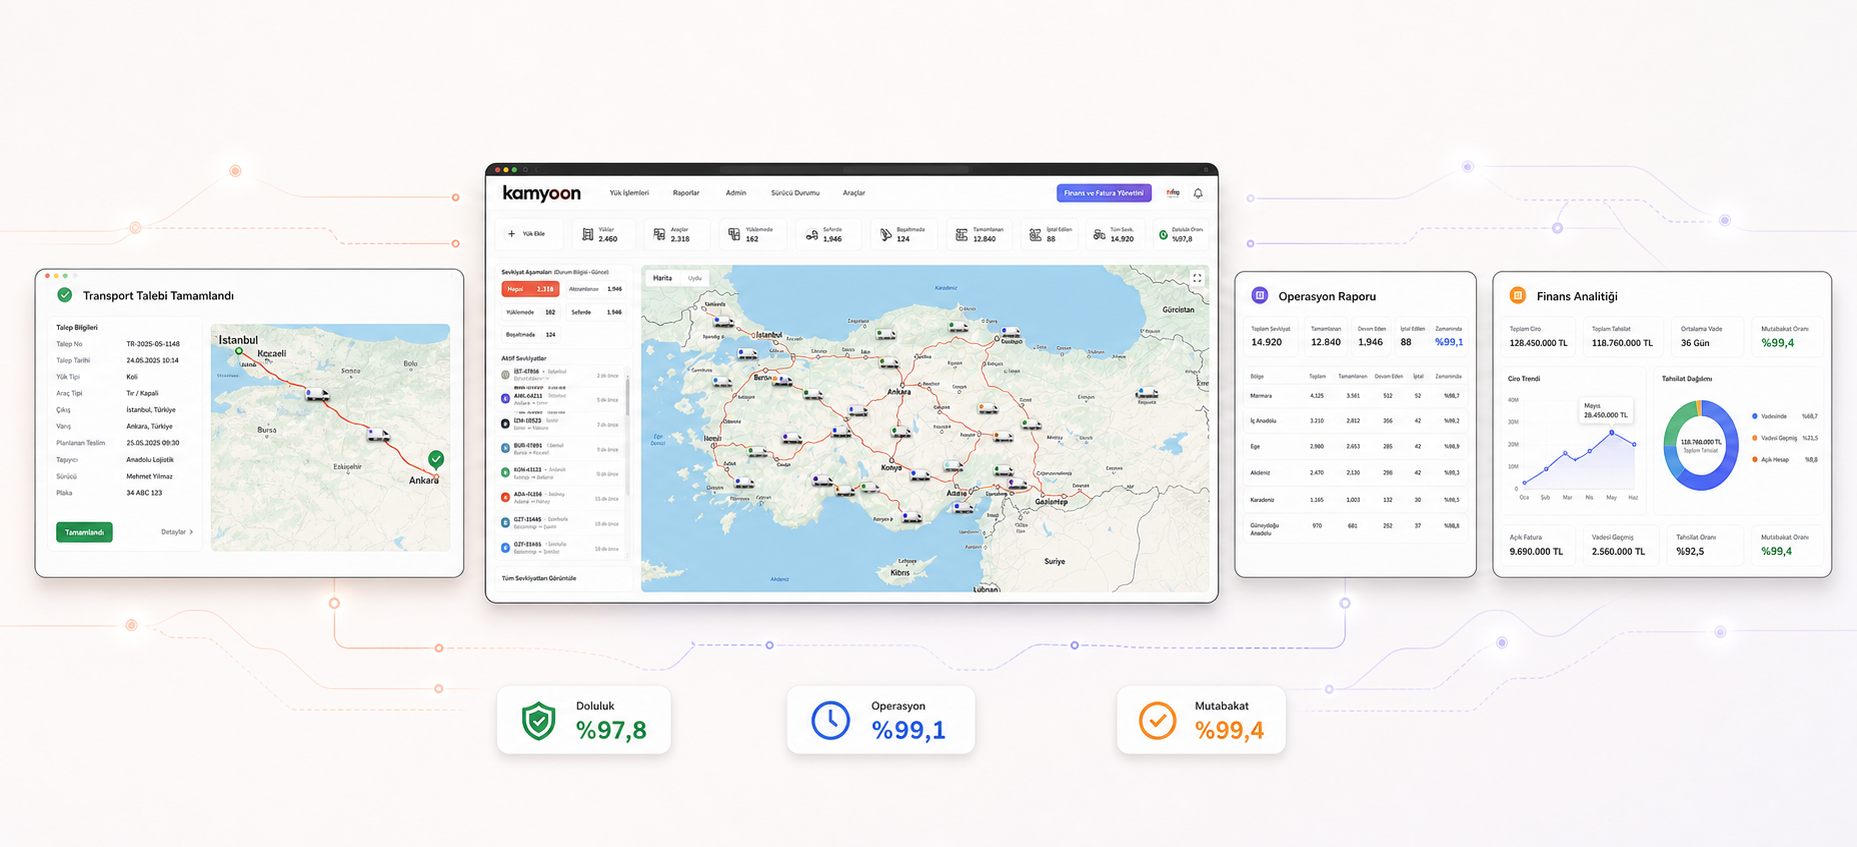Click green checkmark beside Transport Talebi Tamamlandı
Viewport: 1857px width, 847px height.
coord(65,295)
